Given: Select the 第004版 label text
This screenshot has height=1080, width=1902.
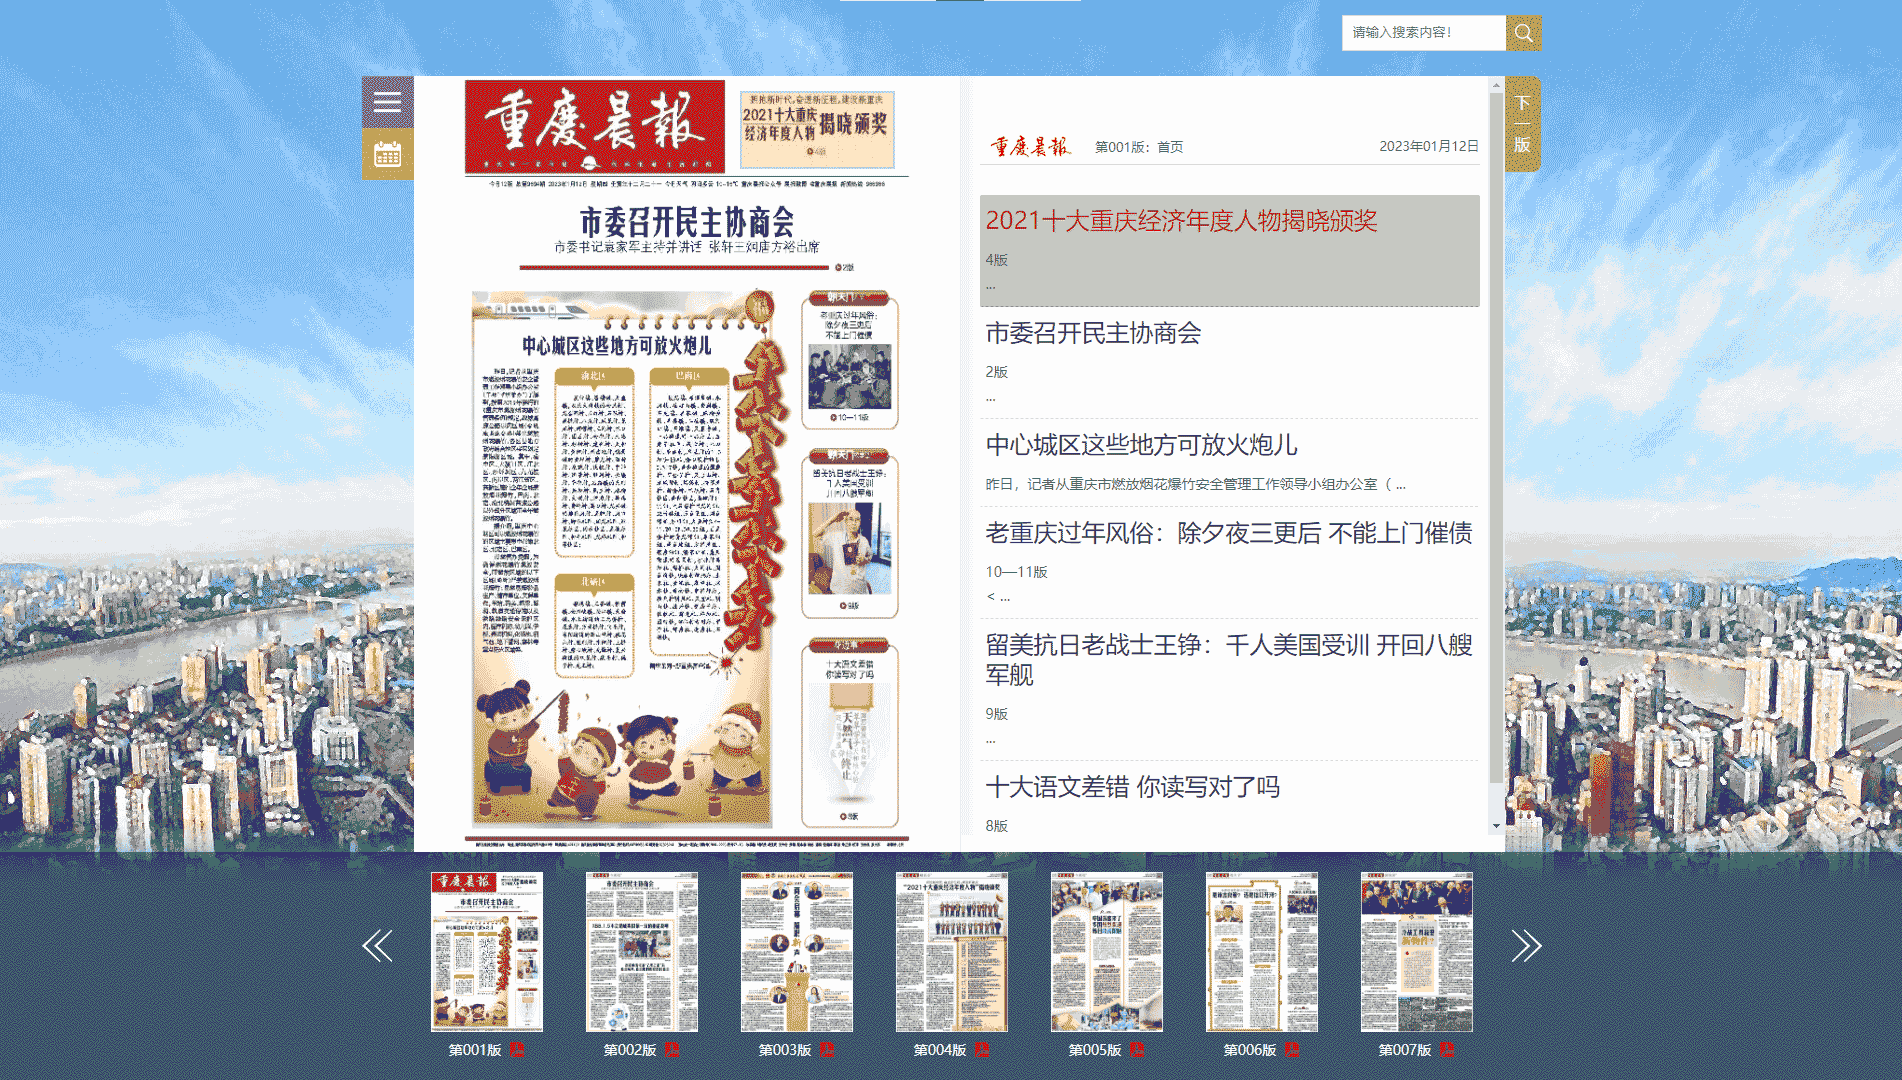Looking at the screenshot, I should [940, 1050].
